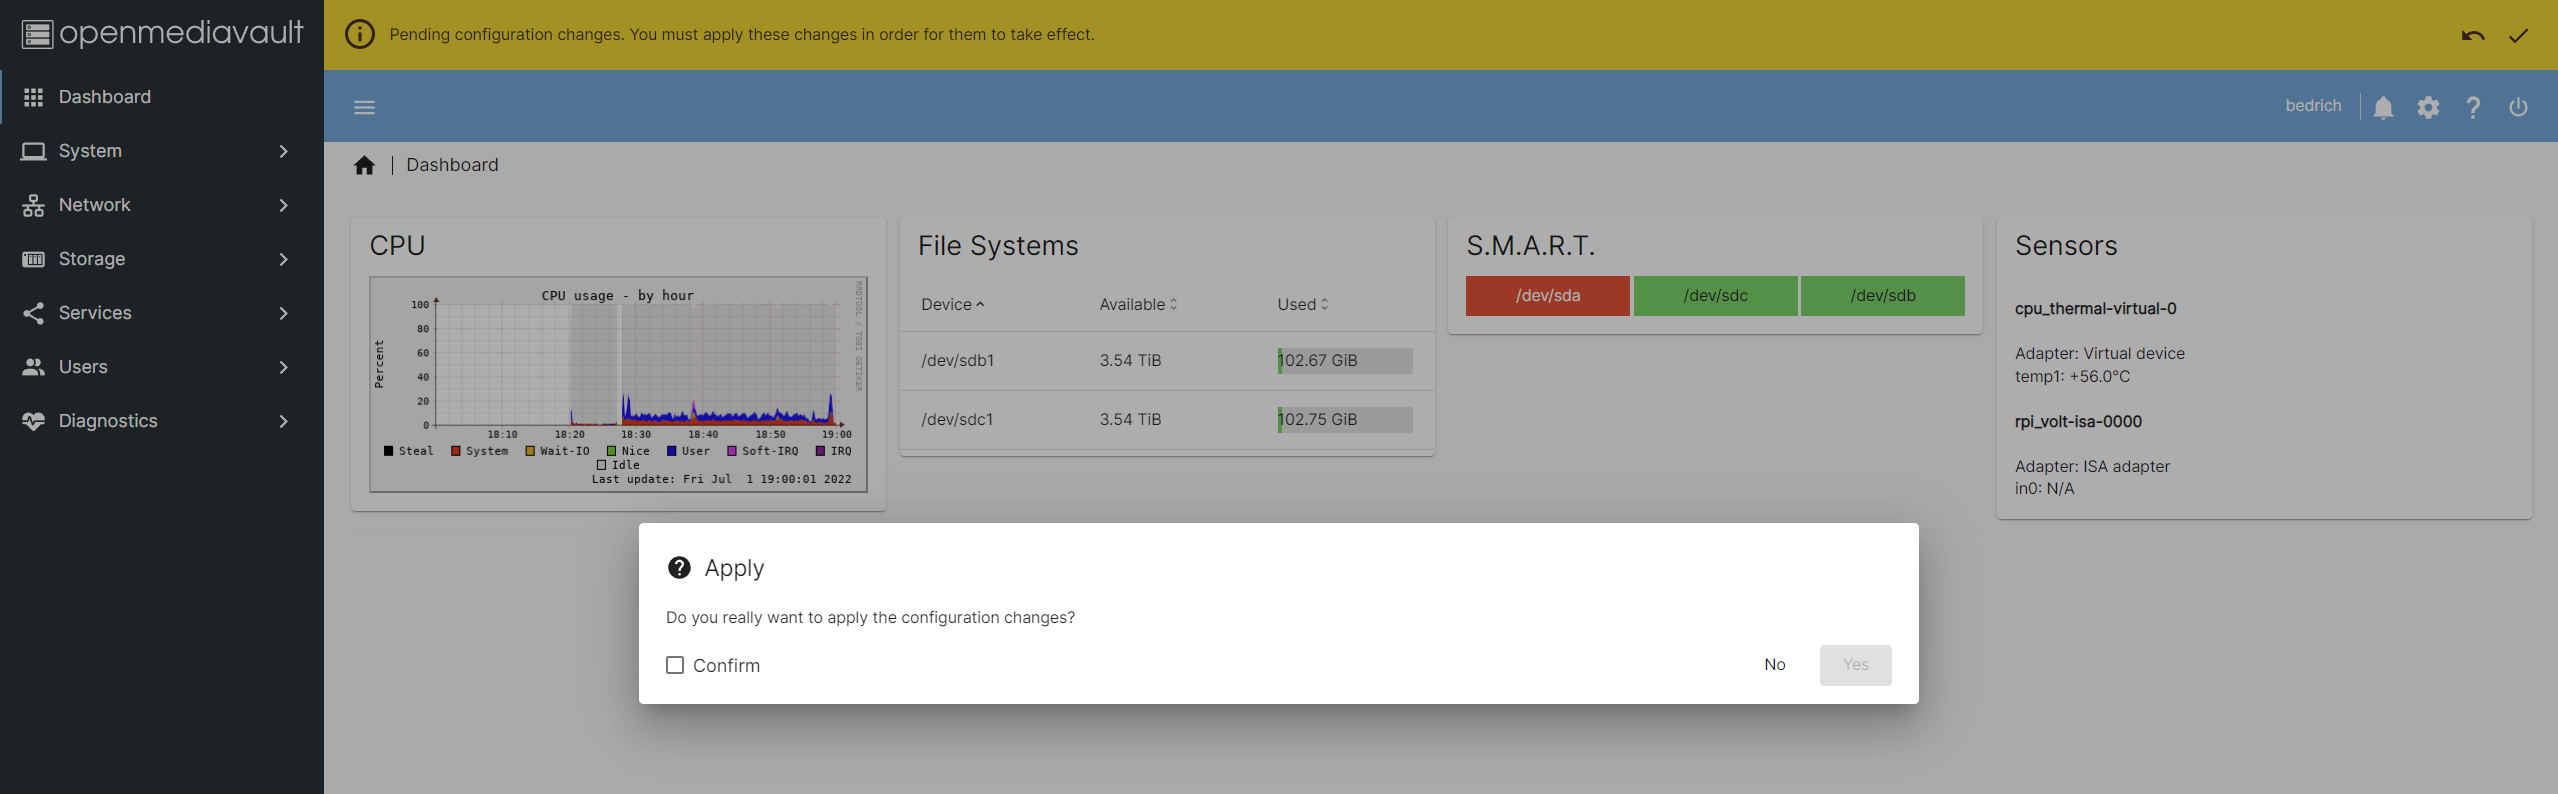Open the notifications bell
2558x794 pixels.
click(2383, 107)
